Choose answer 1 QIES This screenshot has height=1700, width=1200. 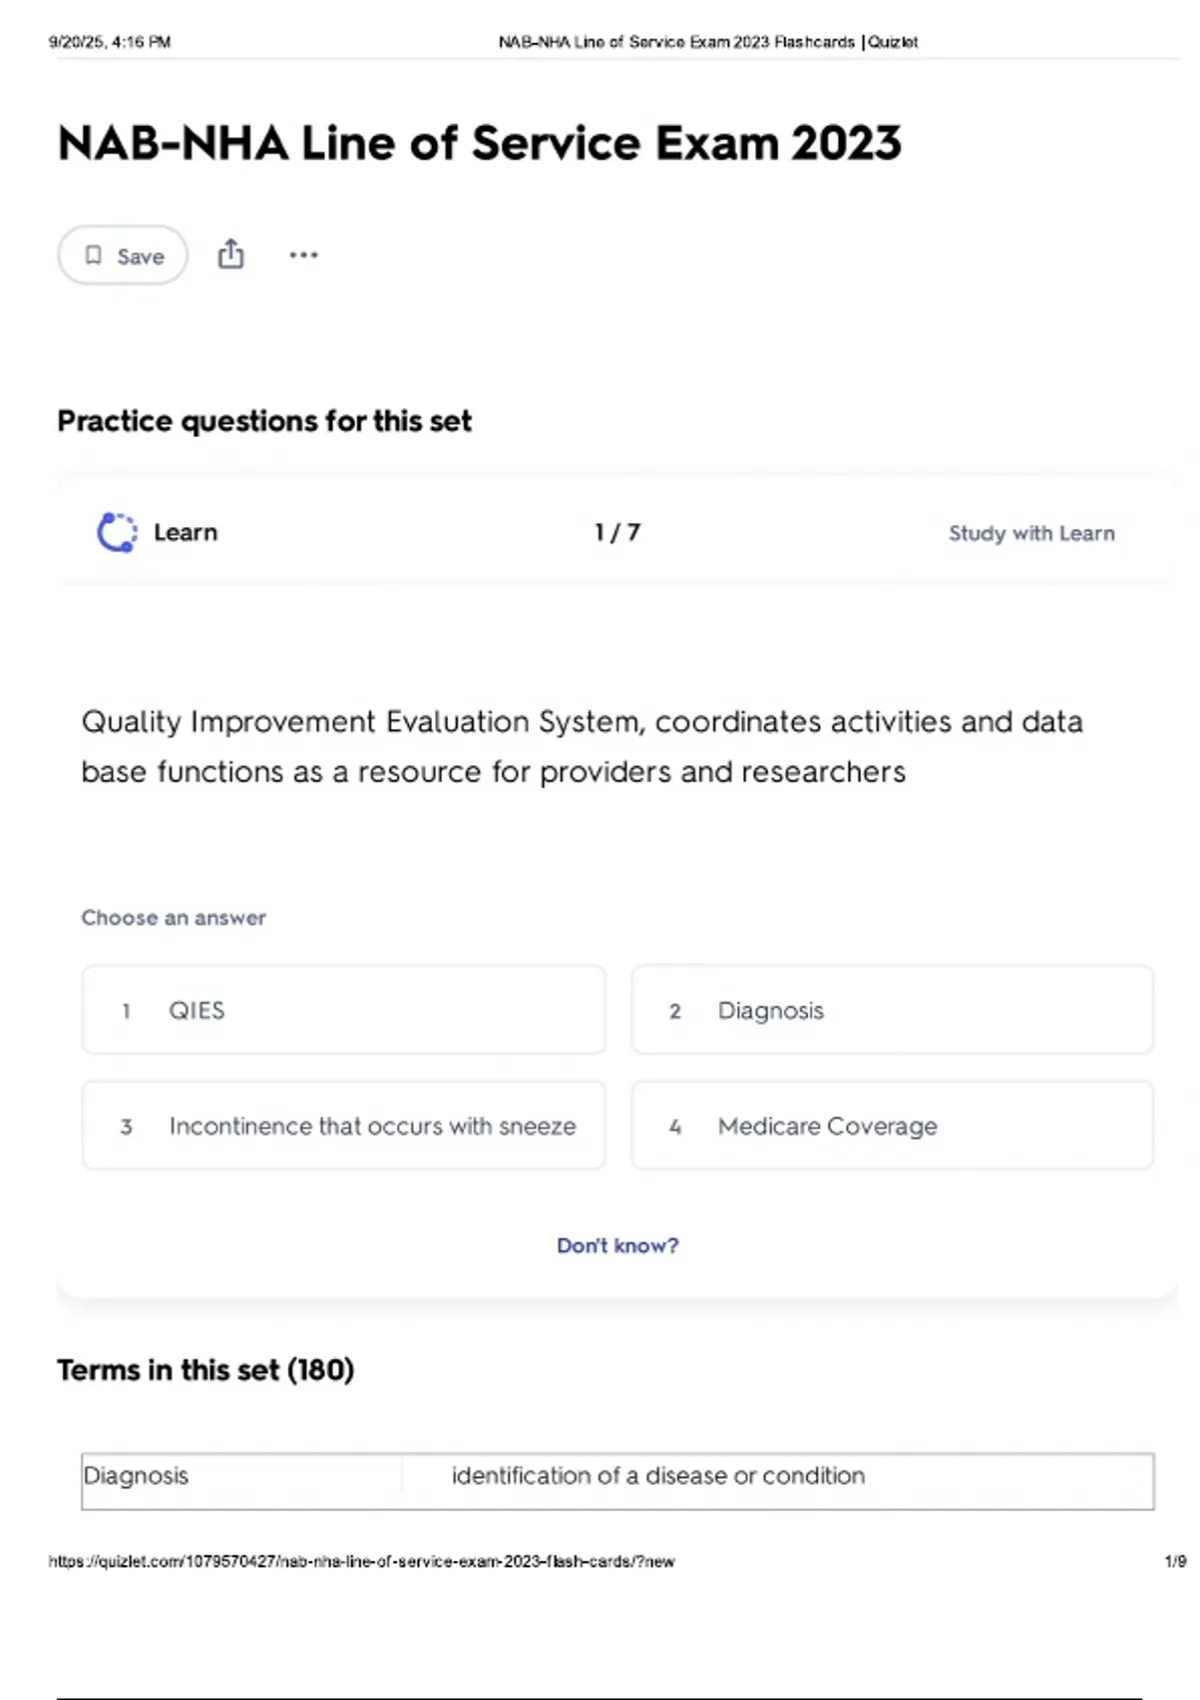point(343,1010)
